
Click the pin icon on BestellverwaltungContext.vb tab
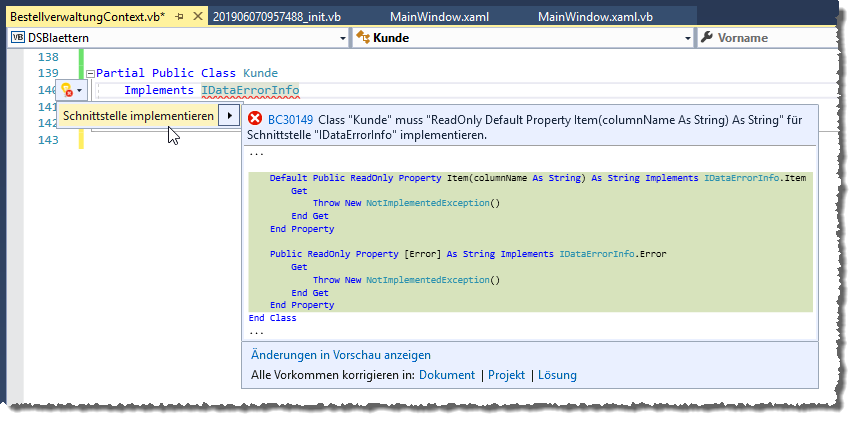pyautogui.click(x=178, y=18)
